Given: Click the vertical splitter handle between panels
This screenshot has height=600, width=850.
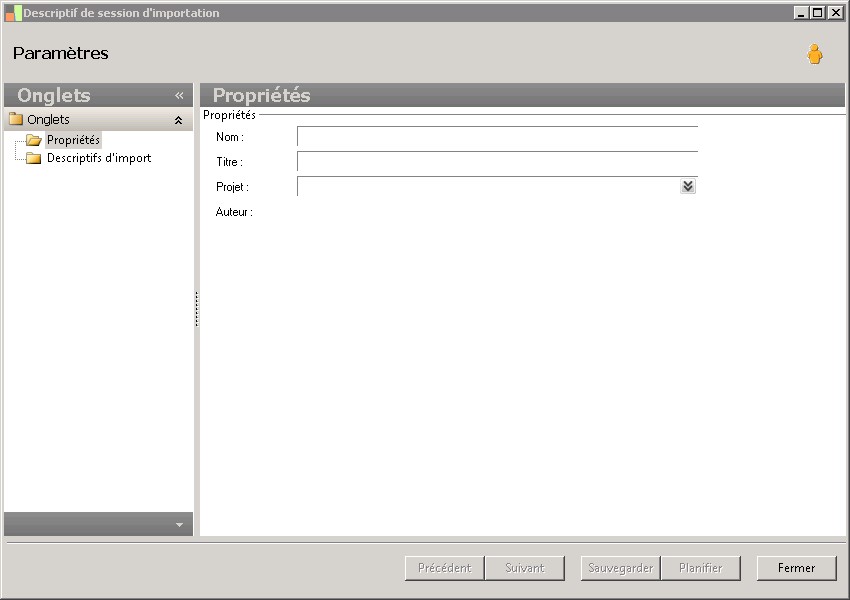Looking at the screenshot, I should (x=196, y=309).
